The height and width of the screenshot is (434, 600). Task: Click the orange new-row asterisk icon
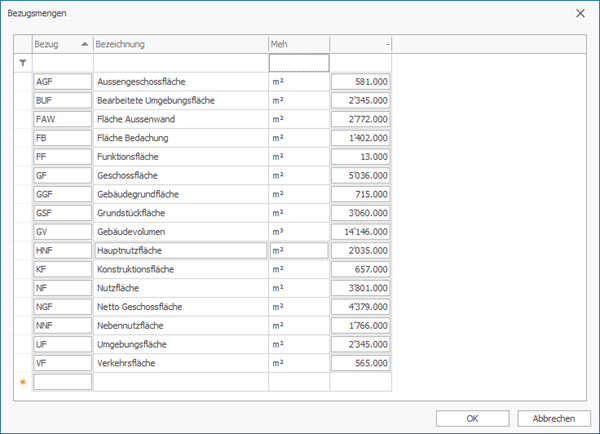coord(23,382)
